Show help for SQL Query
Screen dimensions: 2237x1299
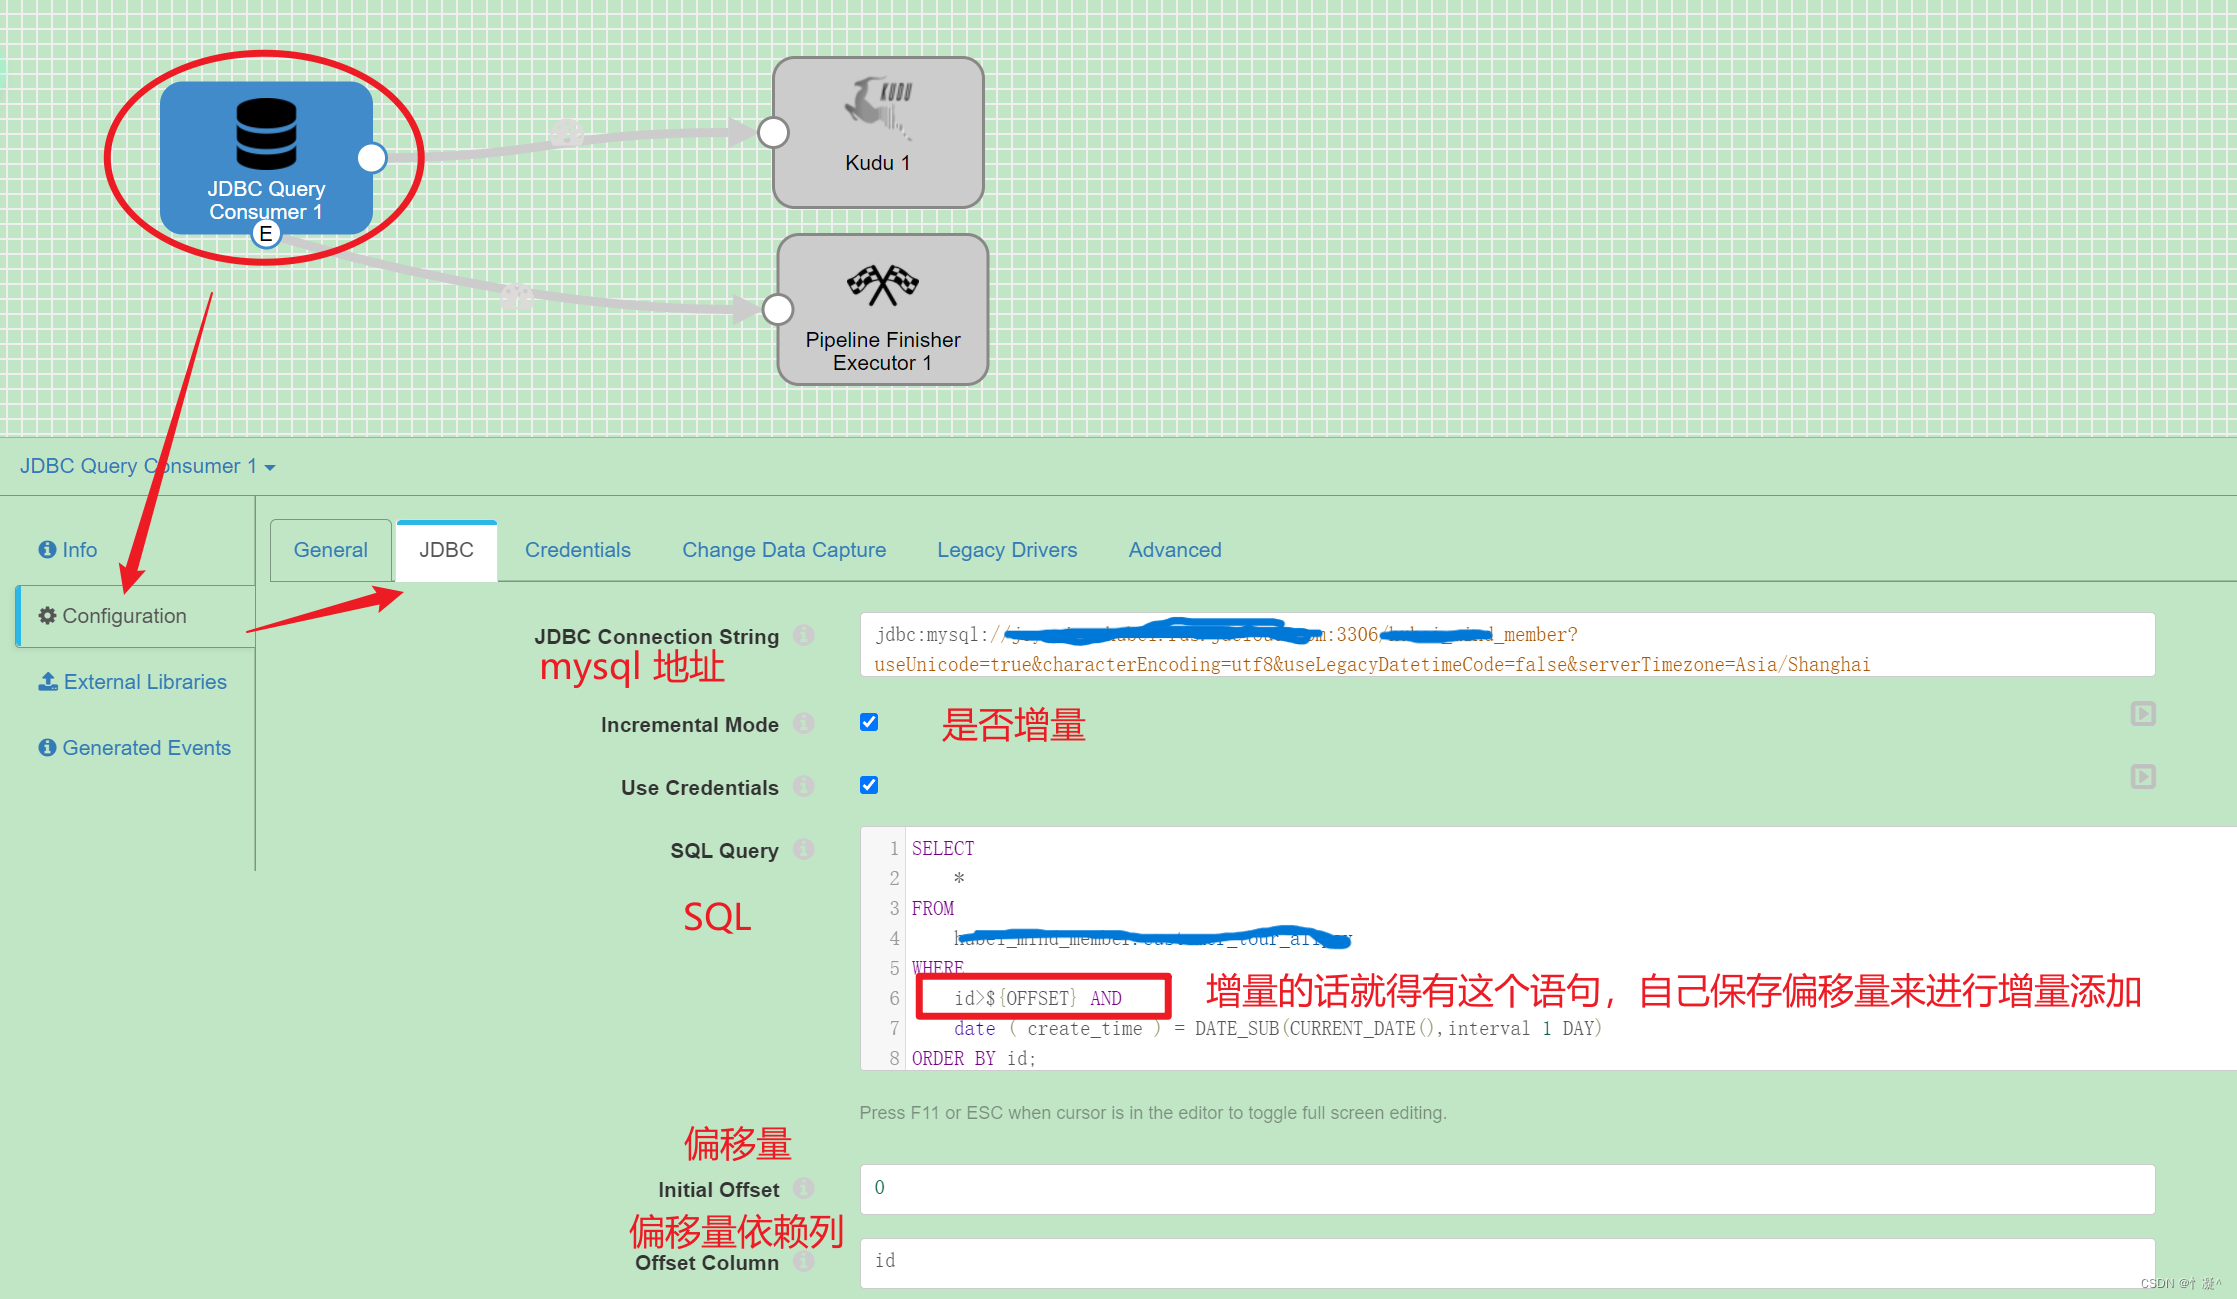[804, 850]
